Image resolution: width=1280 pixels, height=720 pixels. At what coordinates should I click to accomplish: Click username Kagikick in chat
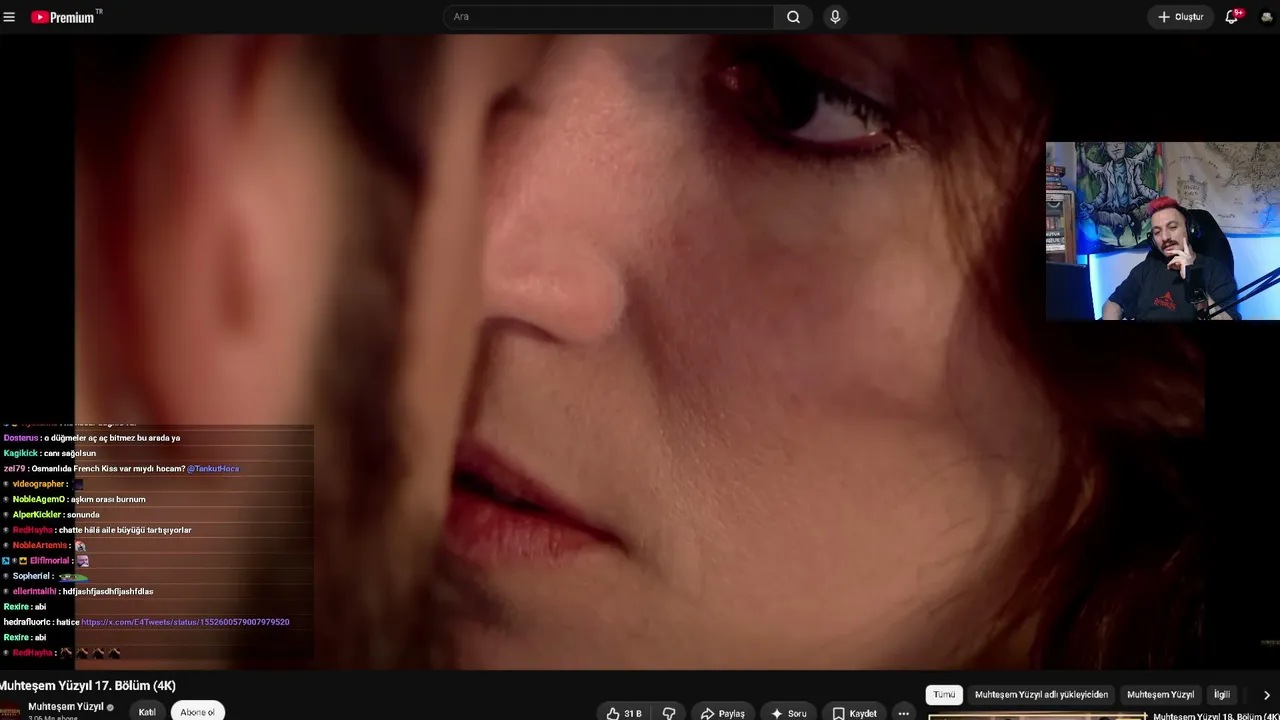tap(21, 453)
